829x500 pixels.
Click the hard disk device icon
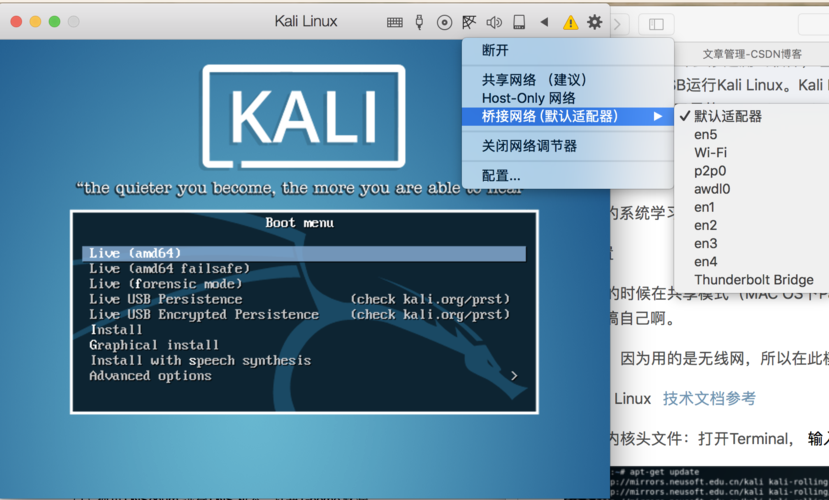519,22
